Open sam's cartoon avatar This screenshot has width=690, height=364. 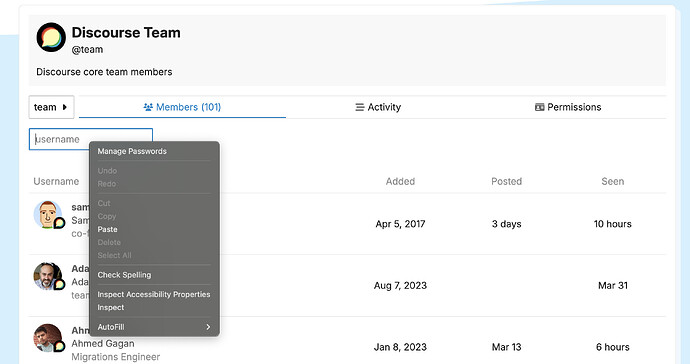click(48, 214)
